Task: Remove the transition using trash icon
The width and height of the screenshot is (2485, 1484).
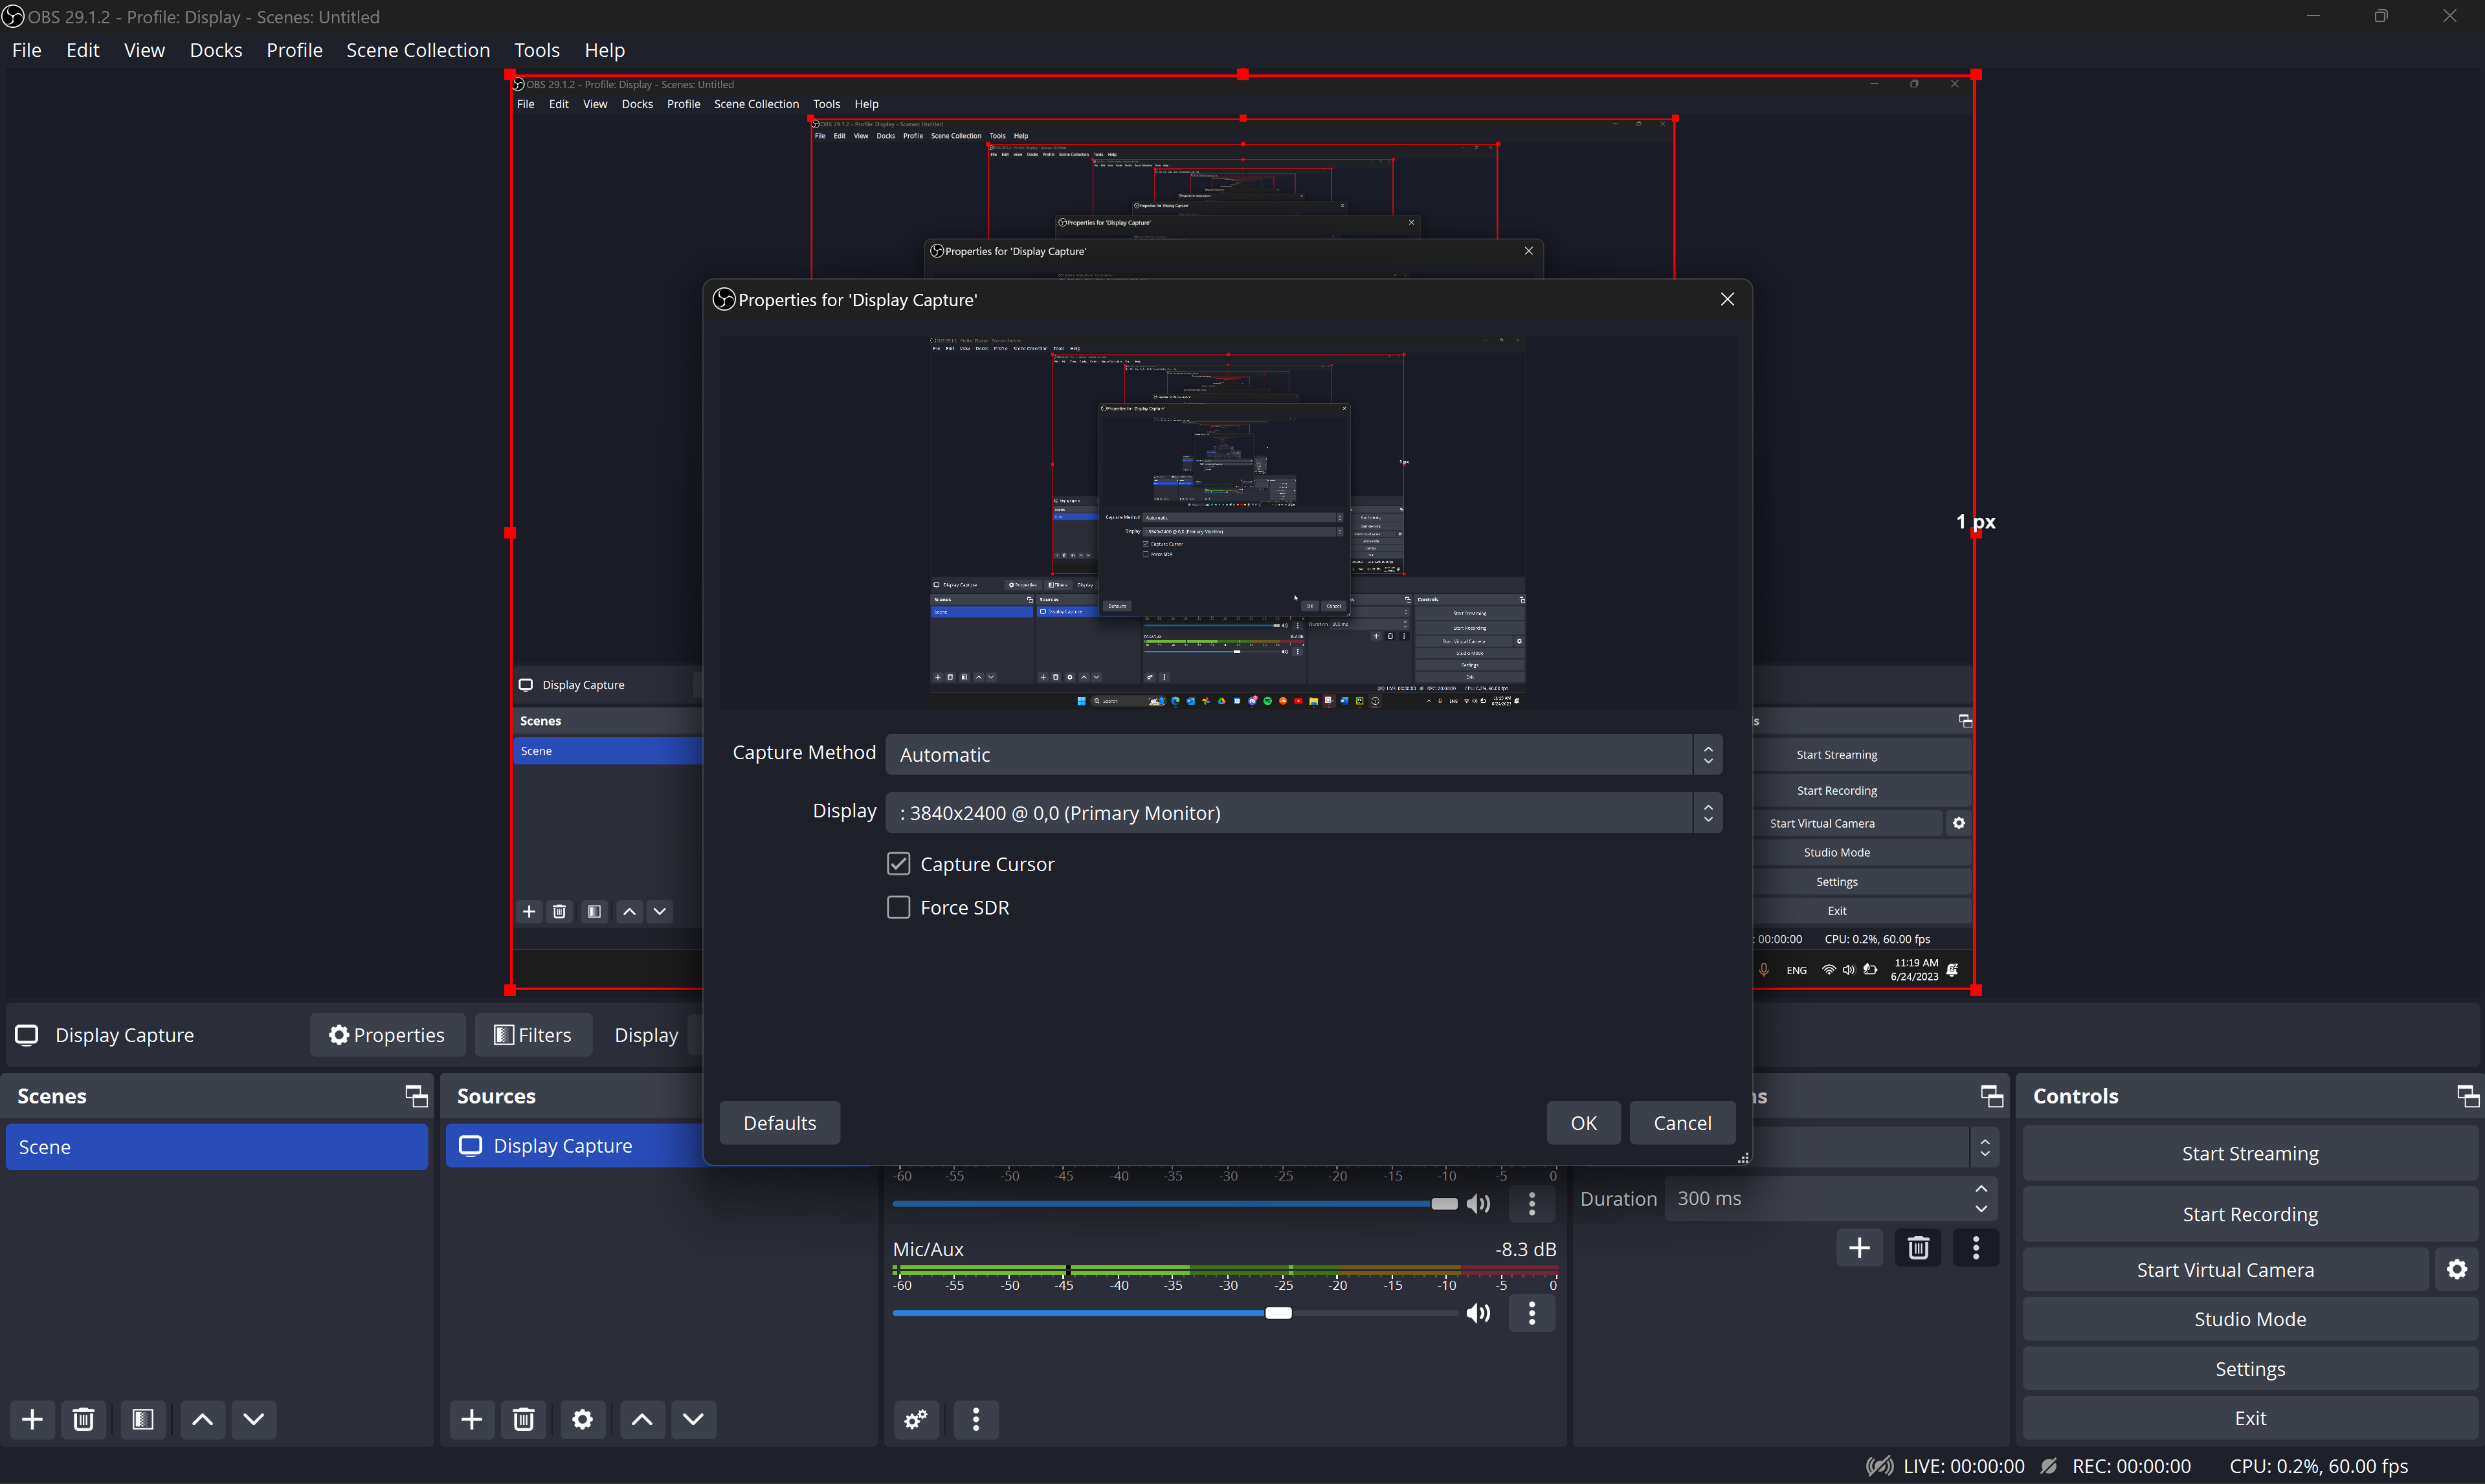Action: [1917, 1248]
